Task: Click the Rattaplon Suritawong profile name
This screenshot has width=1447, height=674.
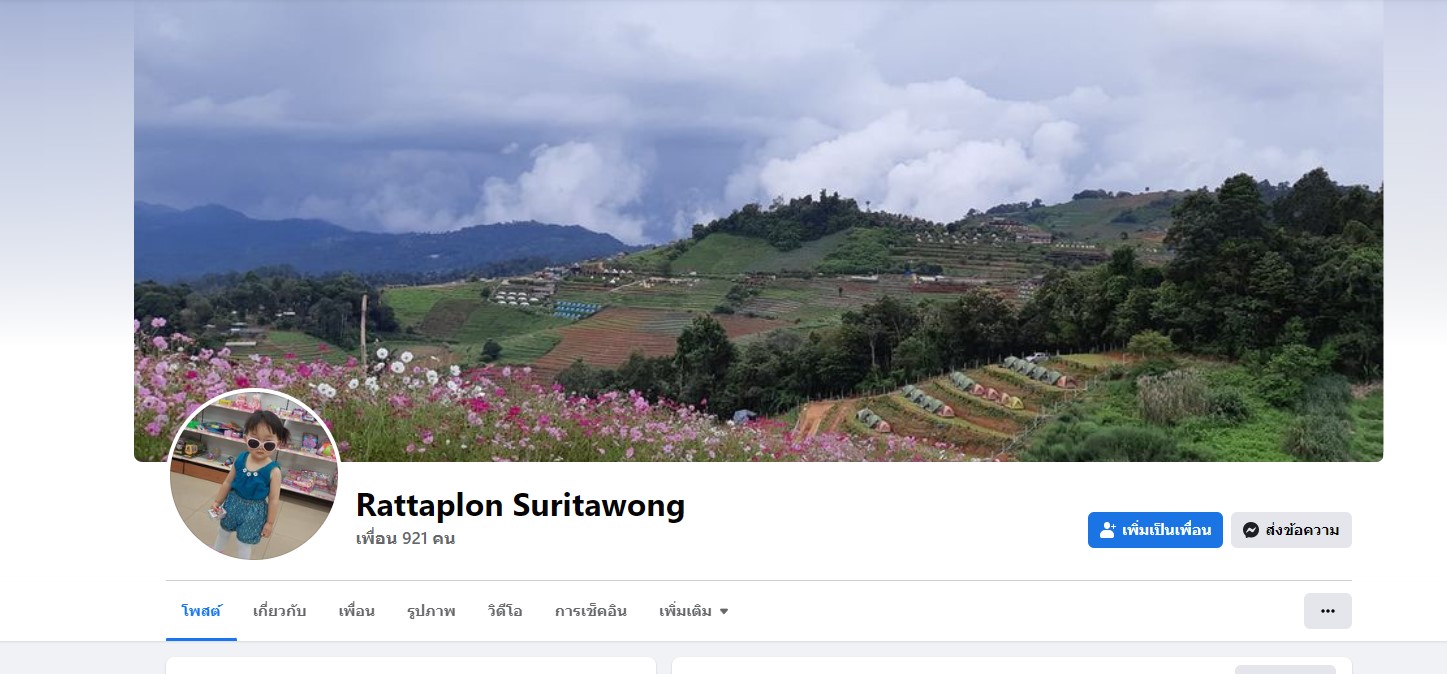Action: pos(520,505)
